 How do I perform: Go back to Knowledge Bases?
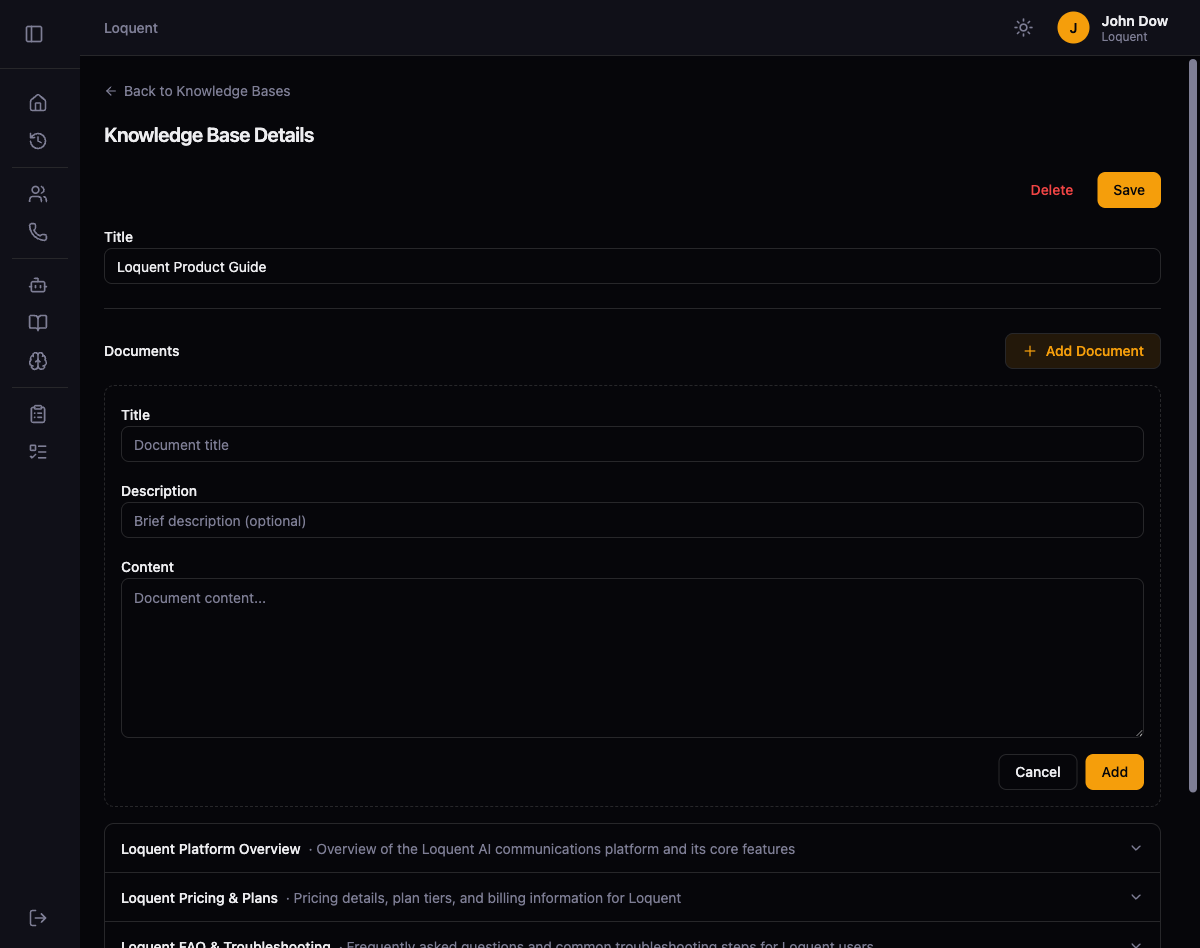point(197,91)
